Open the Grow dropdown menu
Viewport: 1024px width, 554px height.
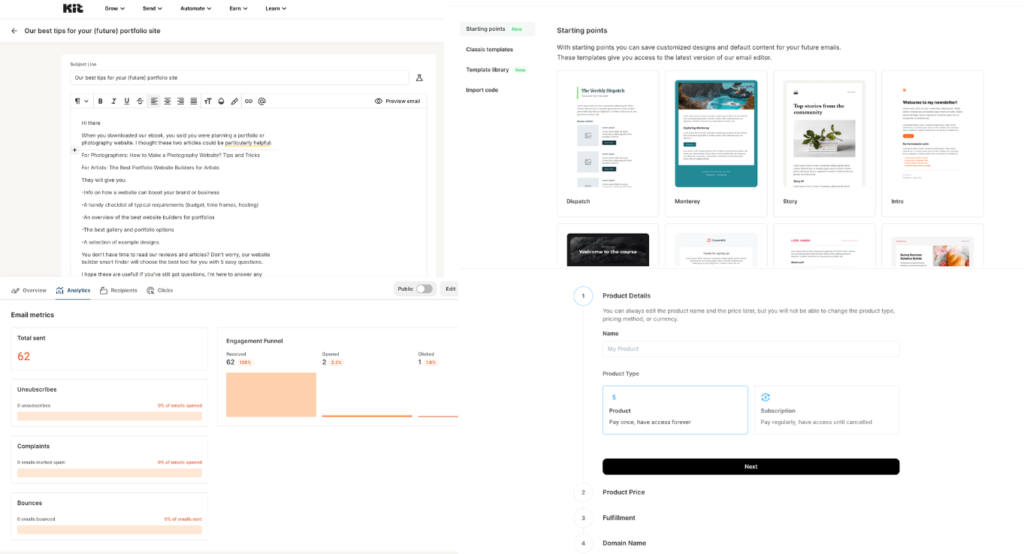[x=114, y=8]
